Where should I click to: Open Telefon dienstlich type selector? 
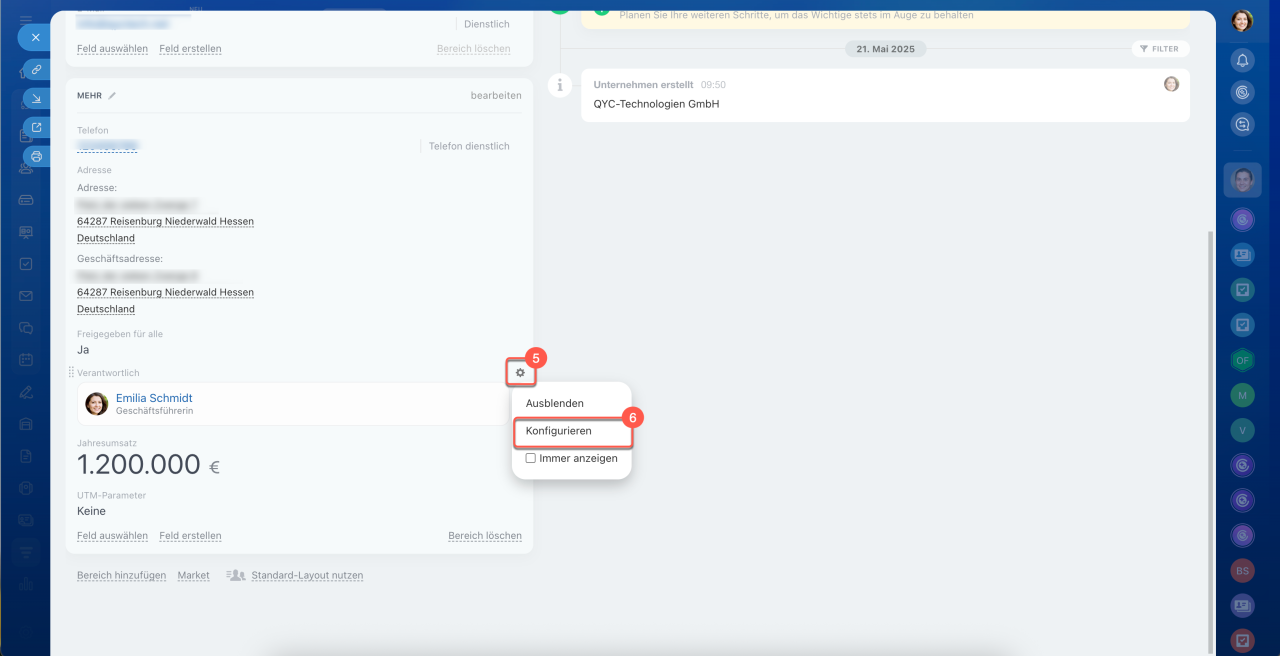(469, 146)
